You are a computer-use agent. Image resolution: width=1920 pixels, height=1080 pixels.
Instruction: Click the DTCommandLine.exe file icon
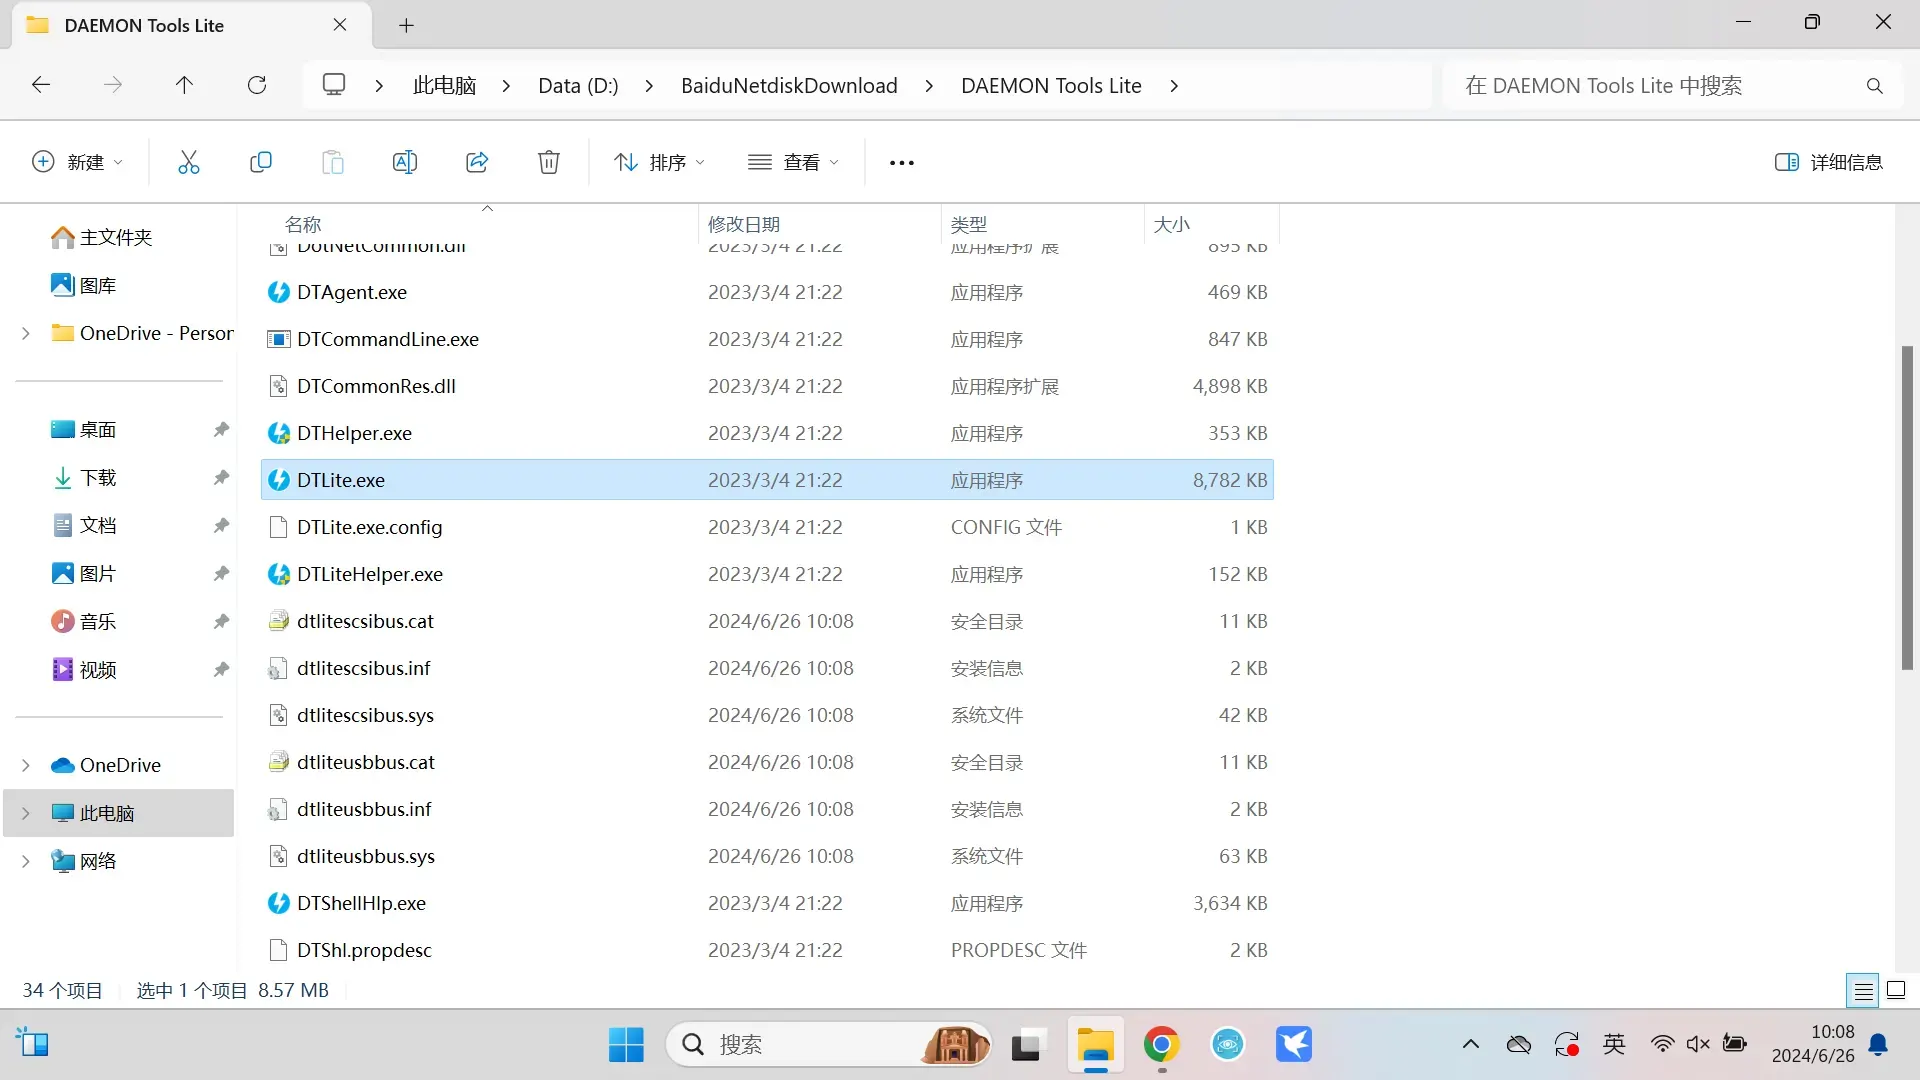point(279,339)
